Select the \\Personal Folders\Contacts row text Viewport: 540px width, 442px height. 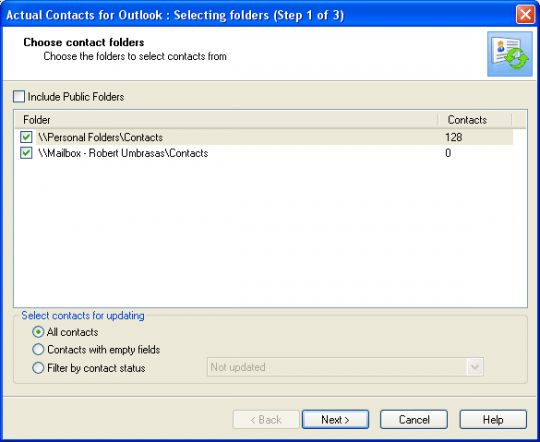[x=101, y=137]
